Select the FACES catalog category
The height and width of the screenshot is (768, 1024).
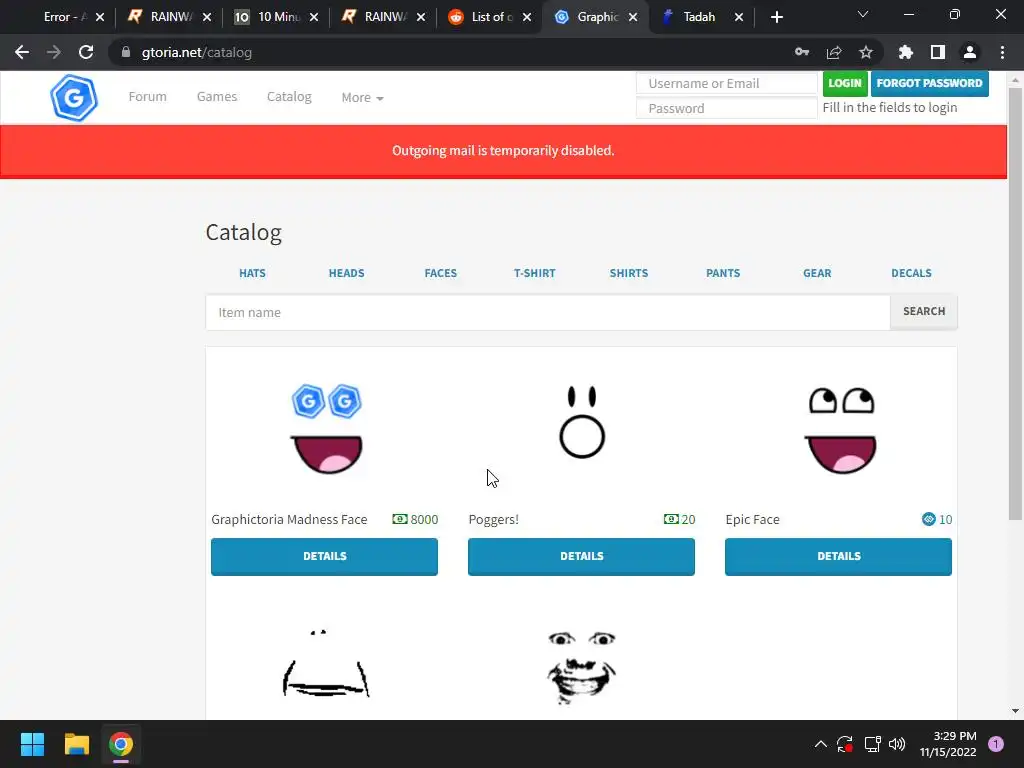(x=441, y=273)
